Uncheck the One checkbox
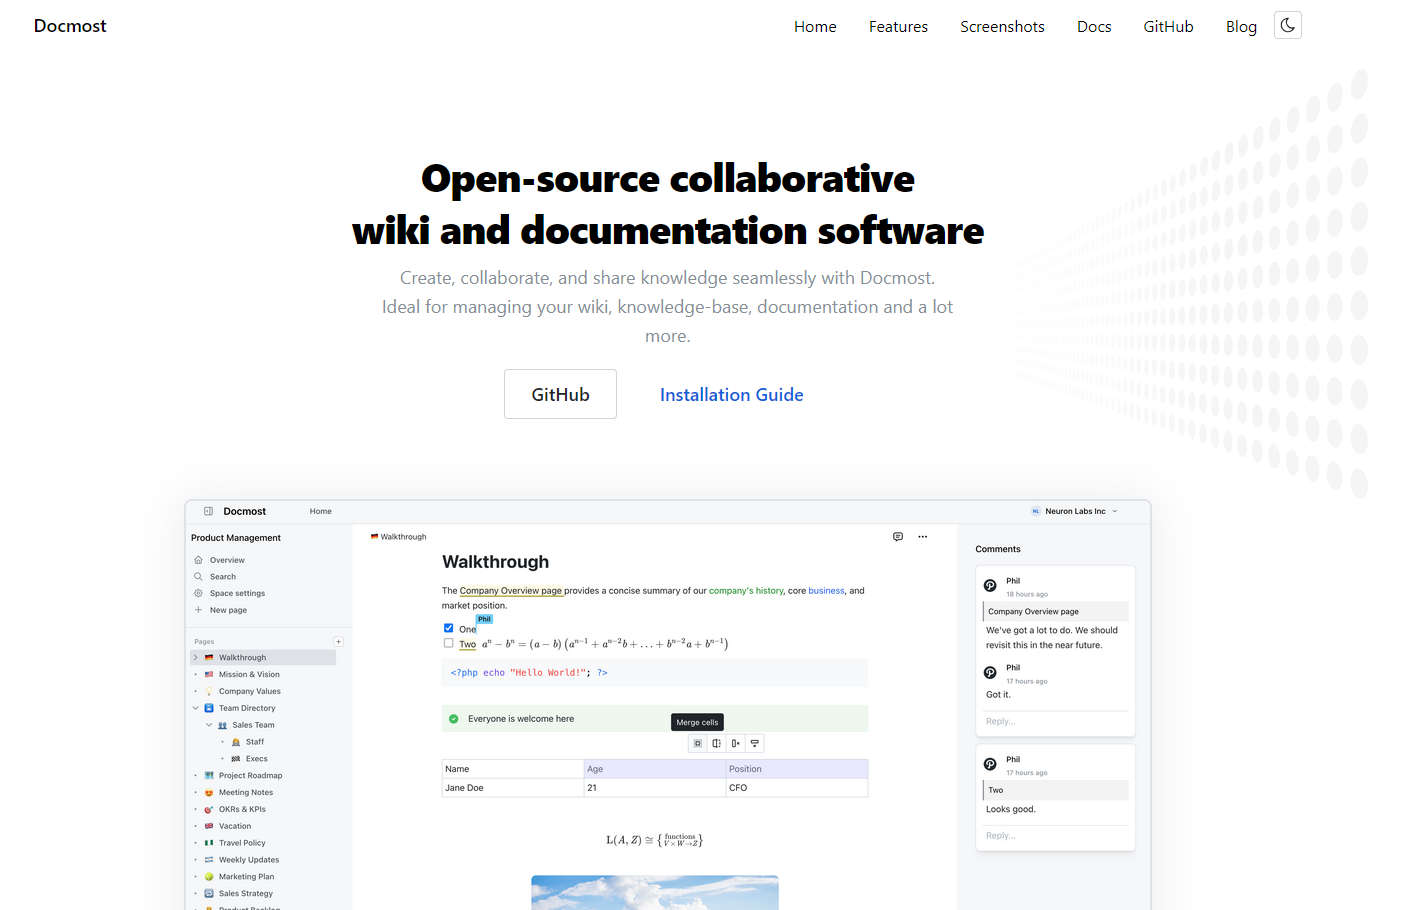 [x=448, y=628]
